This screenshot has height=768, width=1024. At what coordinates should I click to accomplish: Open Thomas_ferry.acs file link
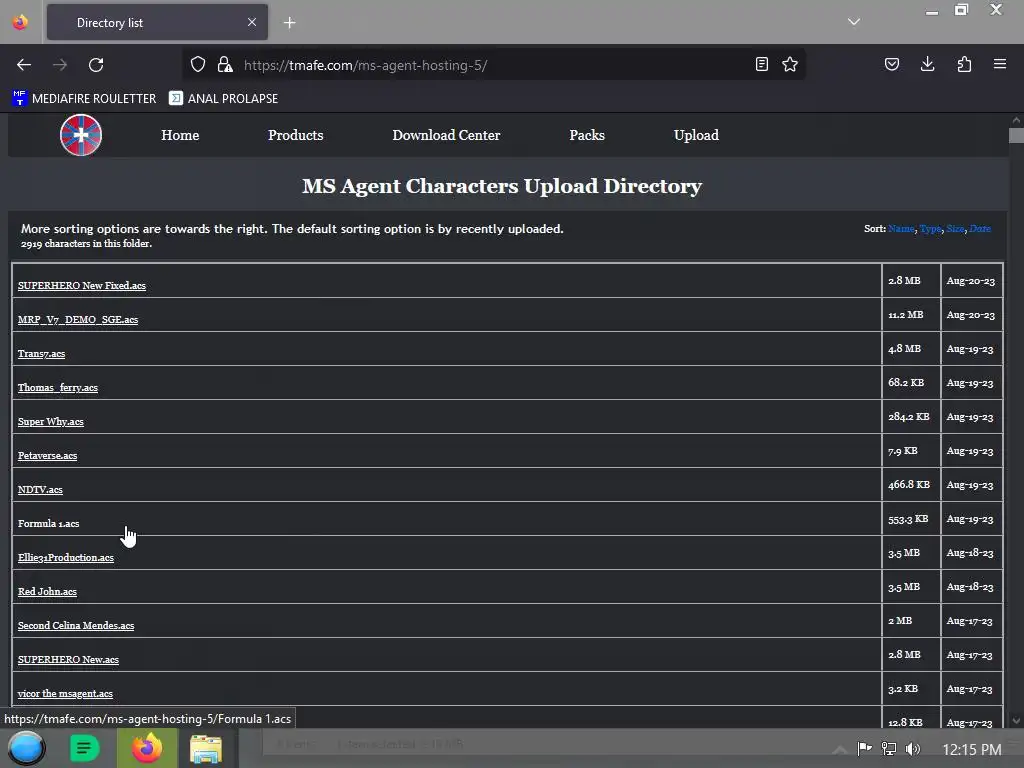pyautogui.click(x=57, y=387)
